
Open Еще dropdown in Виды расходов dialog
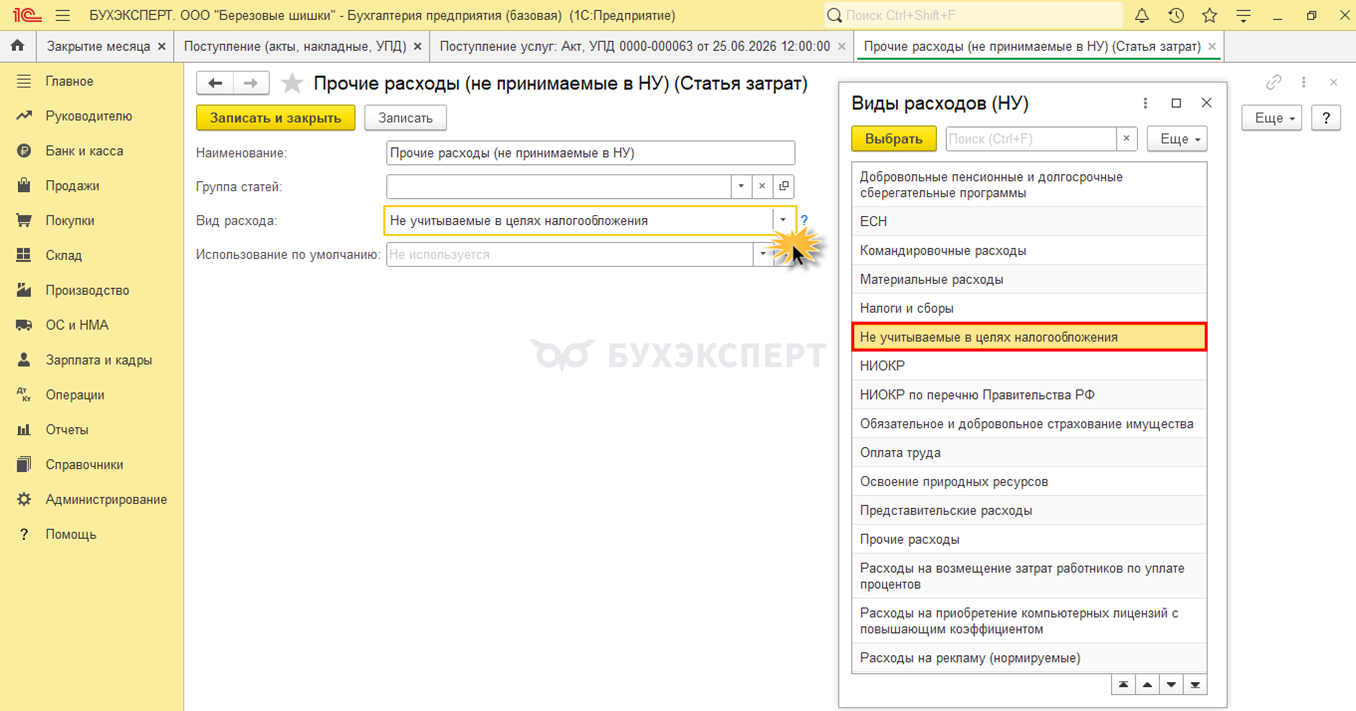(1177, 139)
